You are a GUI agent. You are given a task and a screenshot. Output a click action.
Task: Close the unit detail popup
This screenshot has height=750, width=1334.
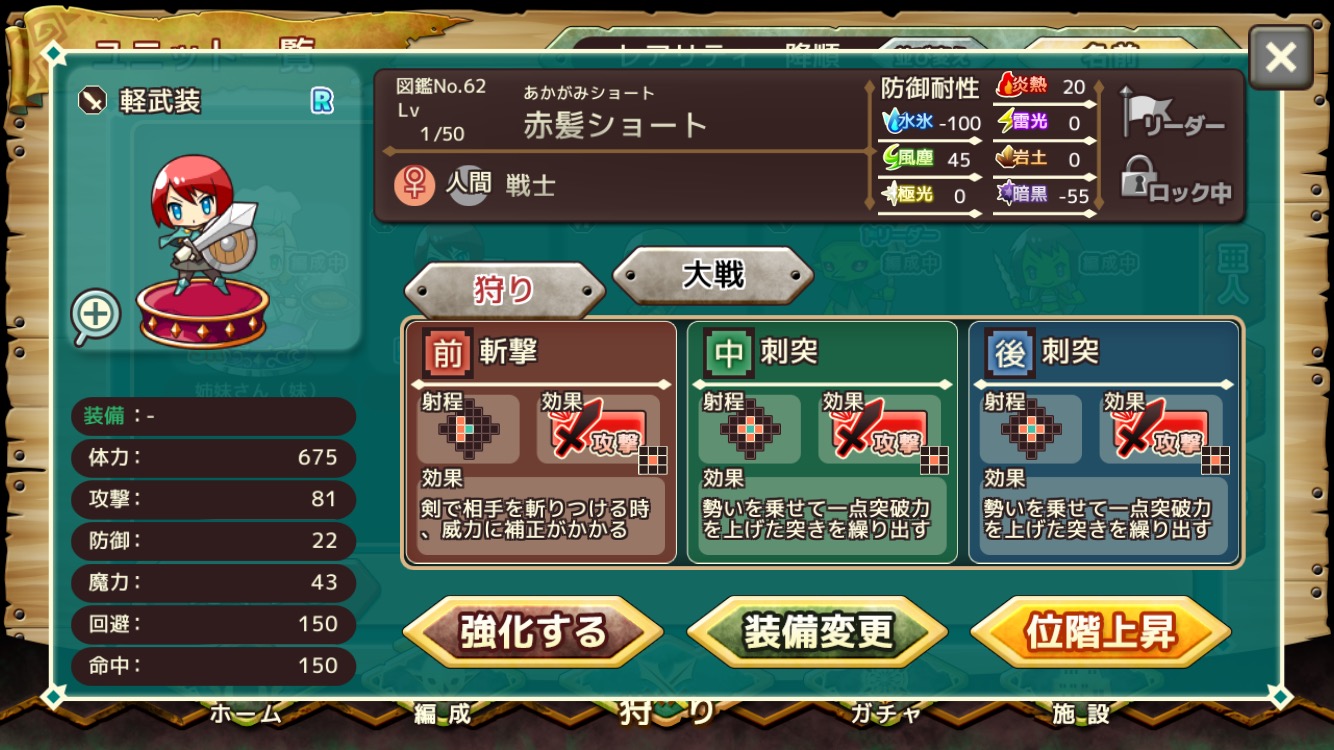pos(1280,58)
